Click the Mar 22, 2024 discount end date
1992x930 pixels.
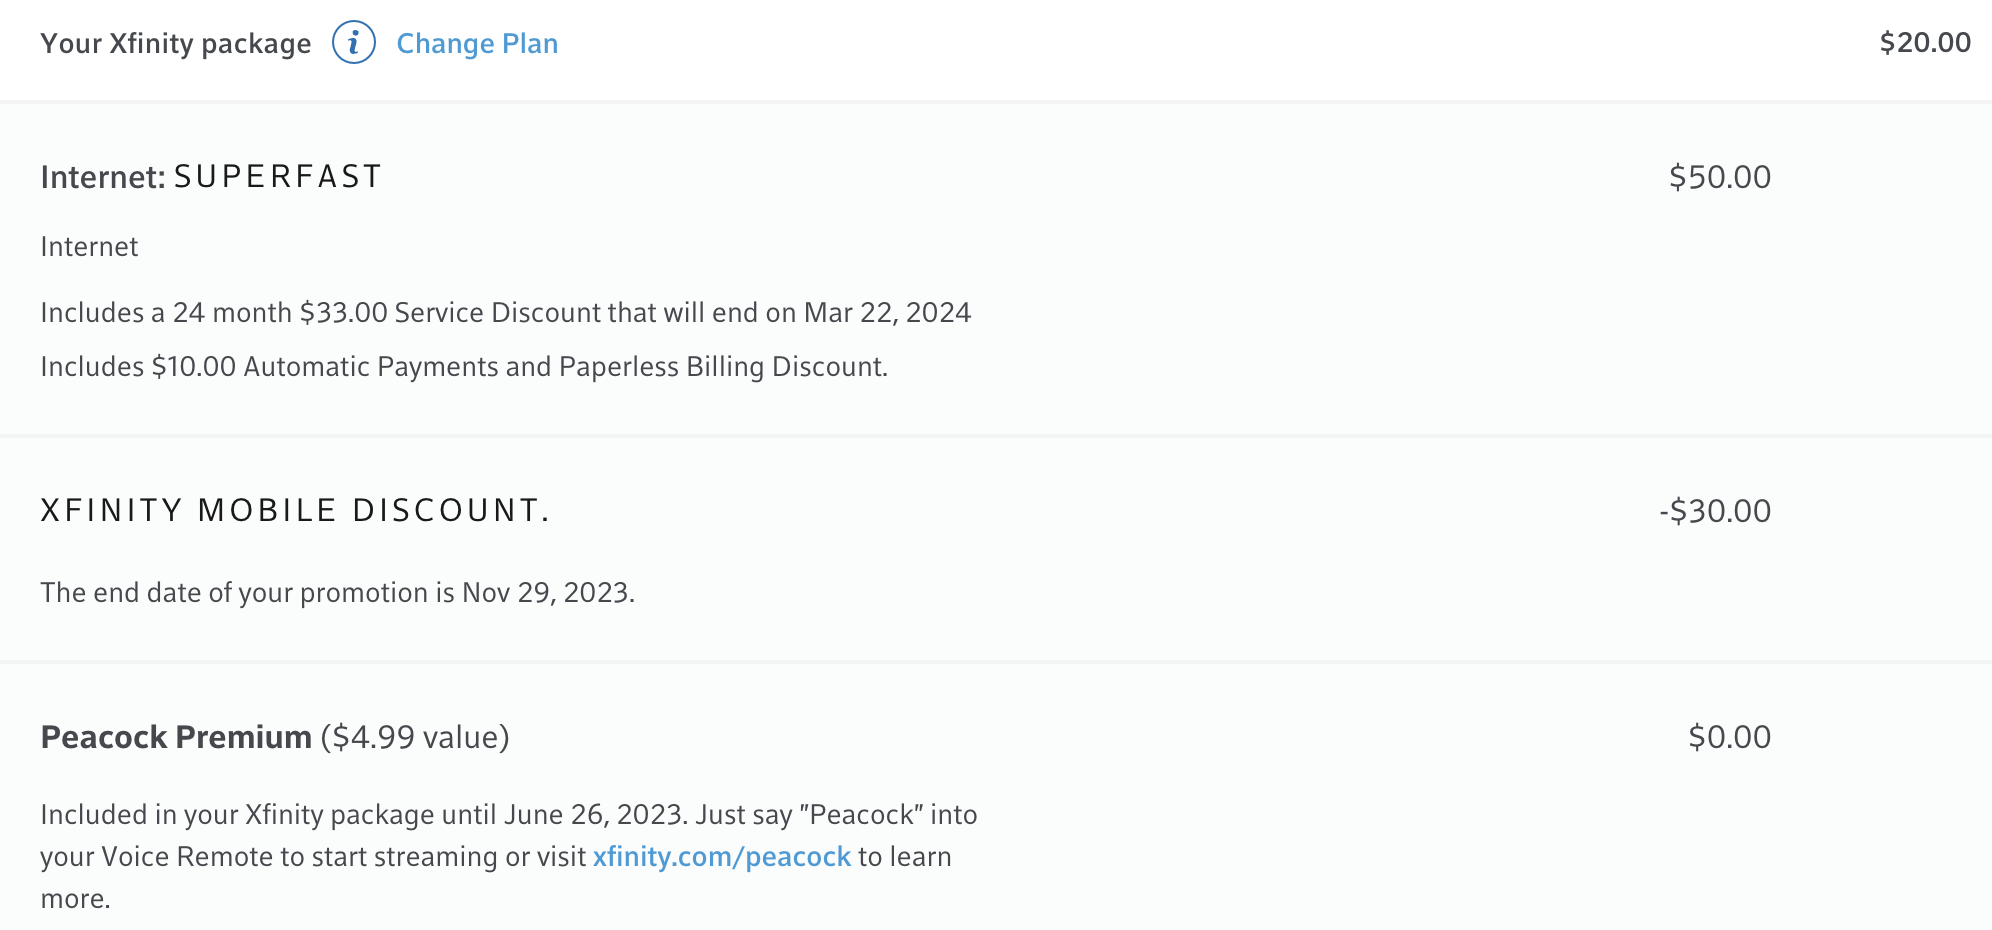coord(887,313)
